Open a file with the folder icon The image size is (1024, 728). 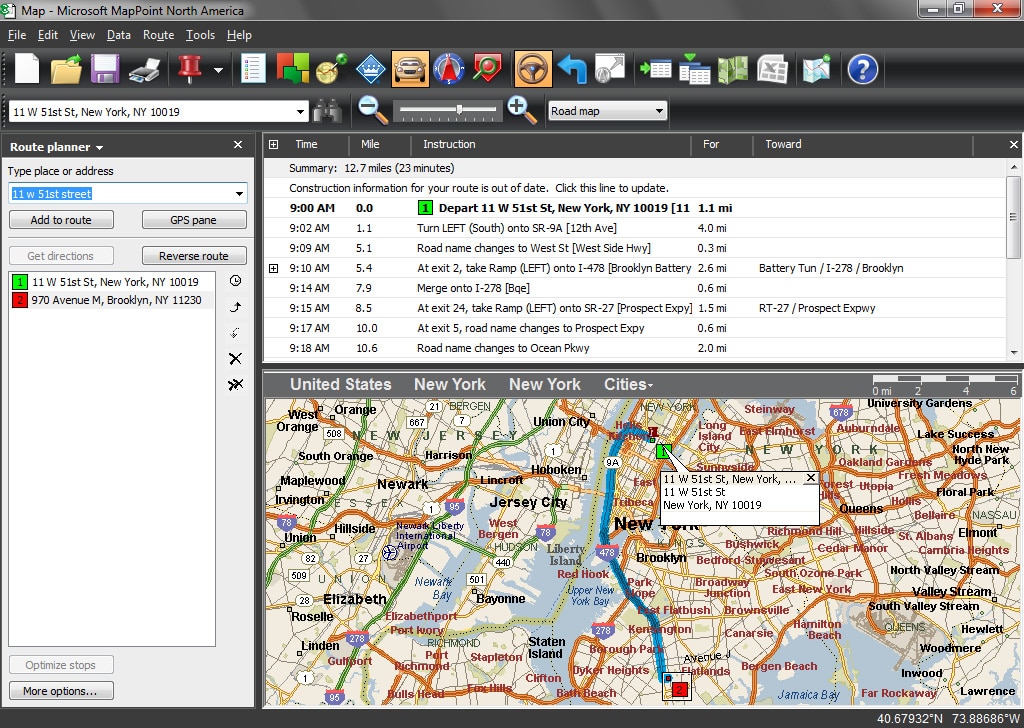coord(66,69)
